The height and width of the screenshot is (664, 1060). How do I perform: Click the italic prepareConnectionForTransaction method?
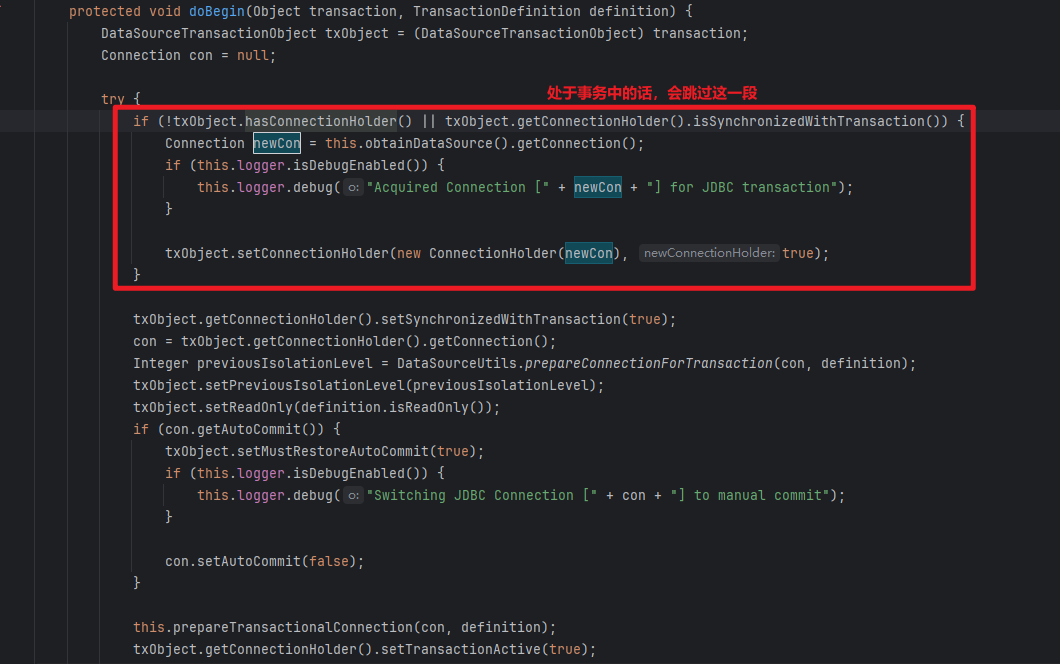point(648,364)
